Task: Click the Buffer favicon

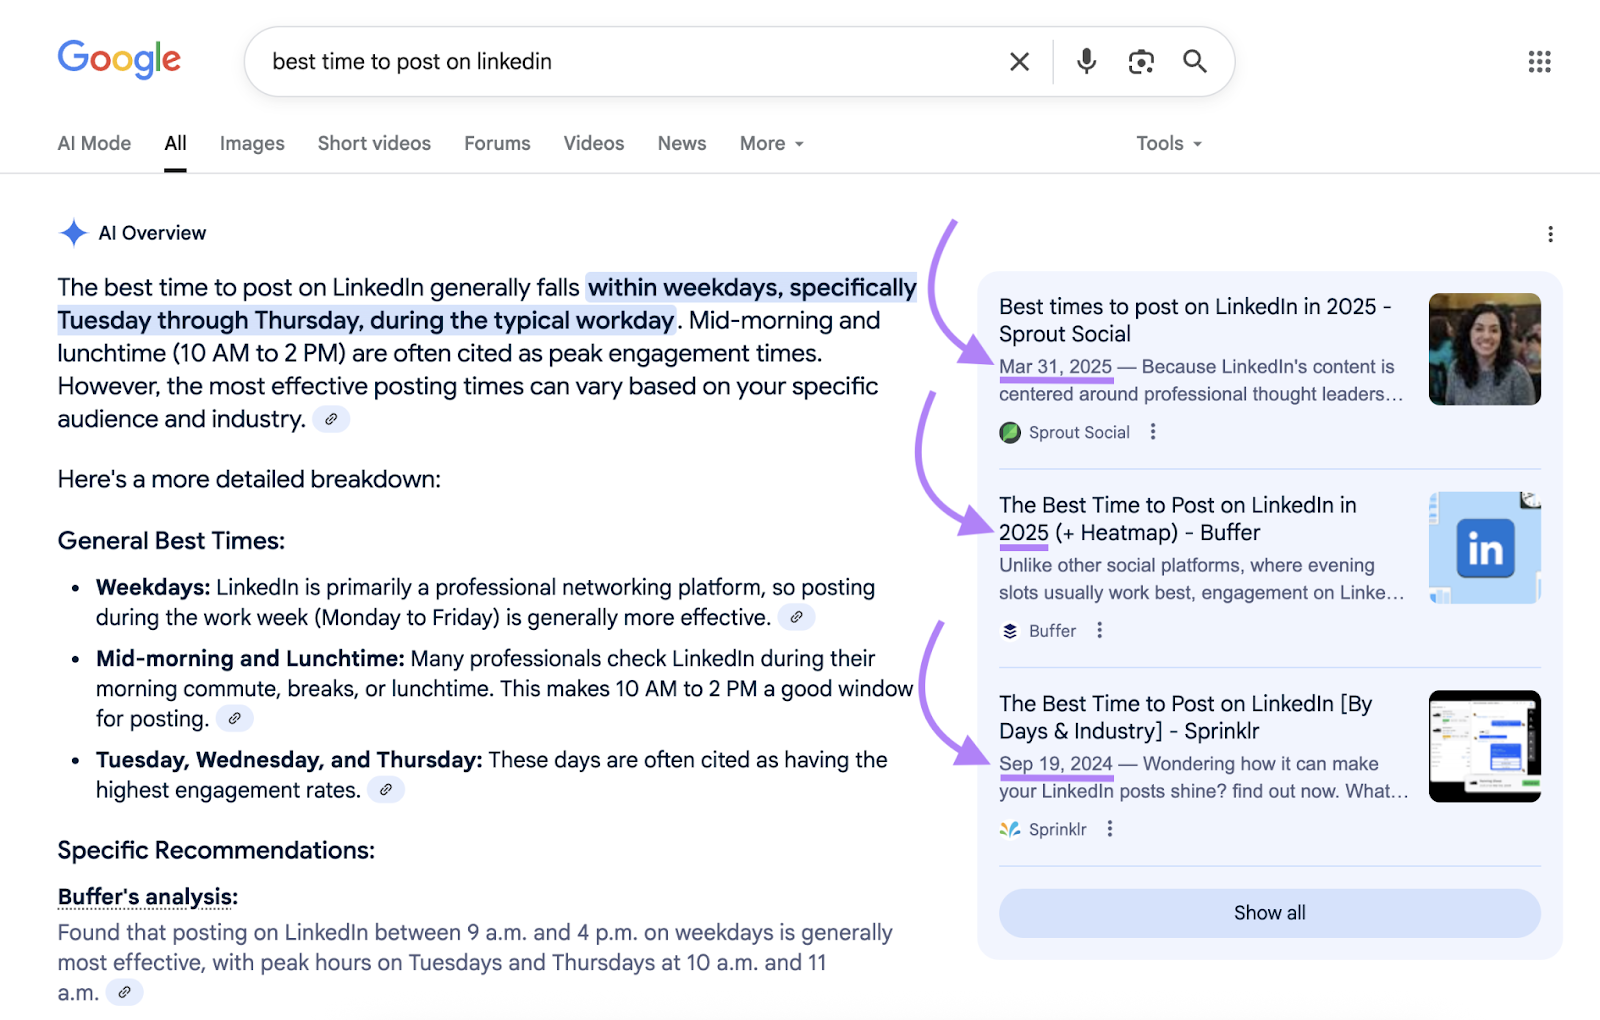Action: (x=1008, y=630)
